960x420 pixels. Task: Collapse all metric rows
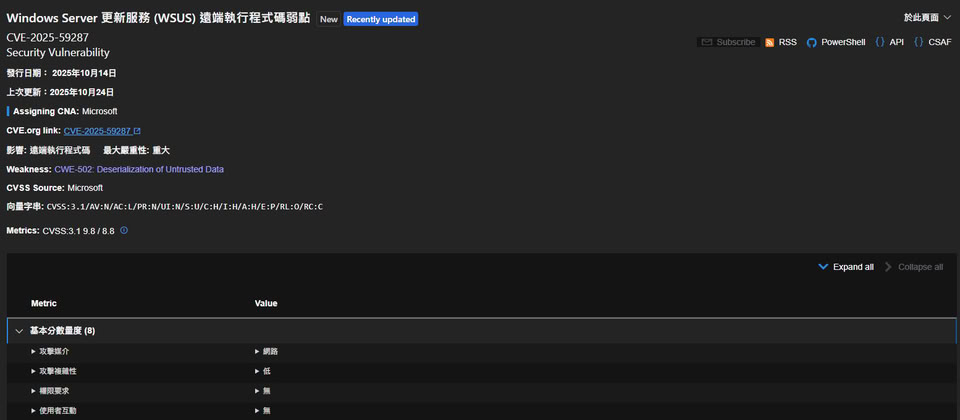(913, 267)
